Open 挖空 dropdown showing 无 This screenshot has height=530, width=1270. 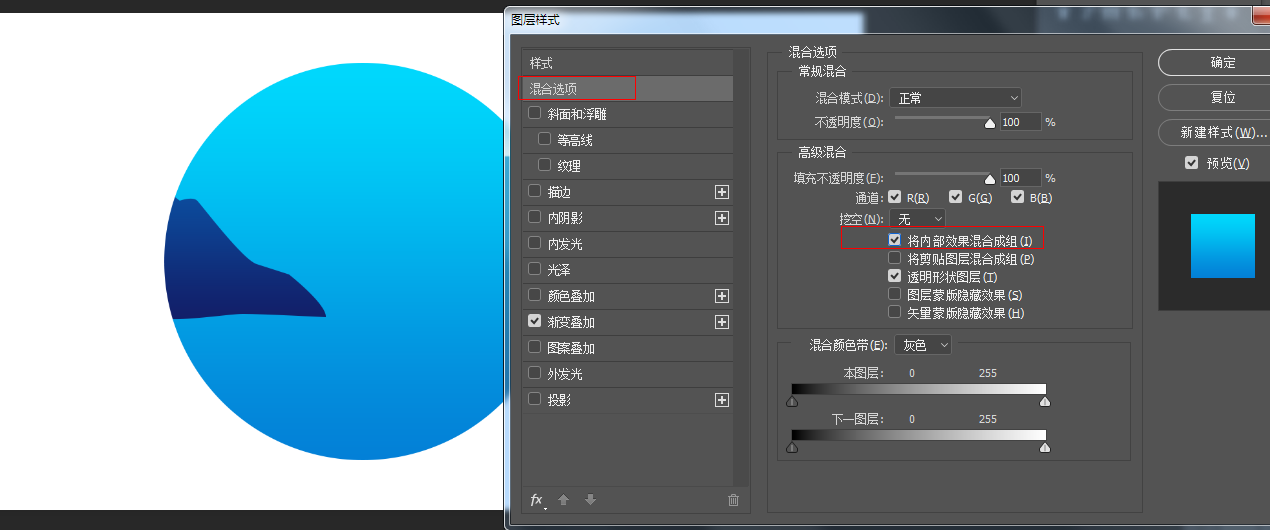917,219
